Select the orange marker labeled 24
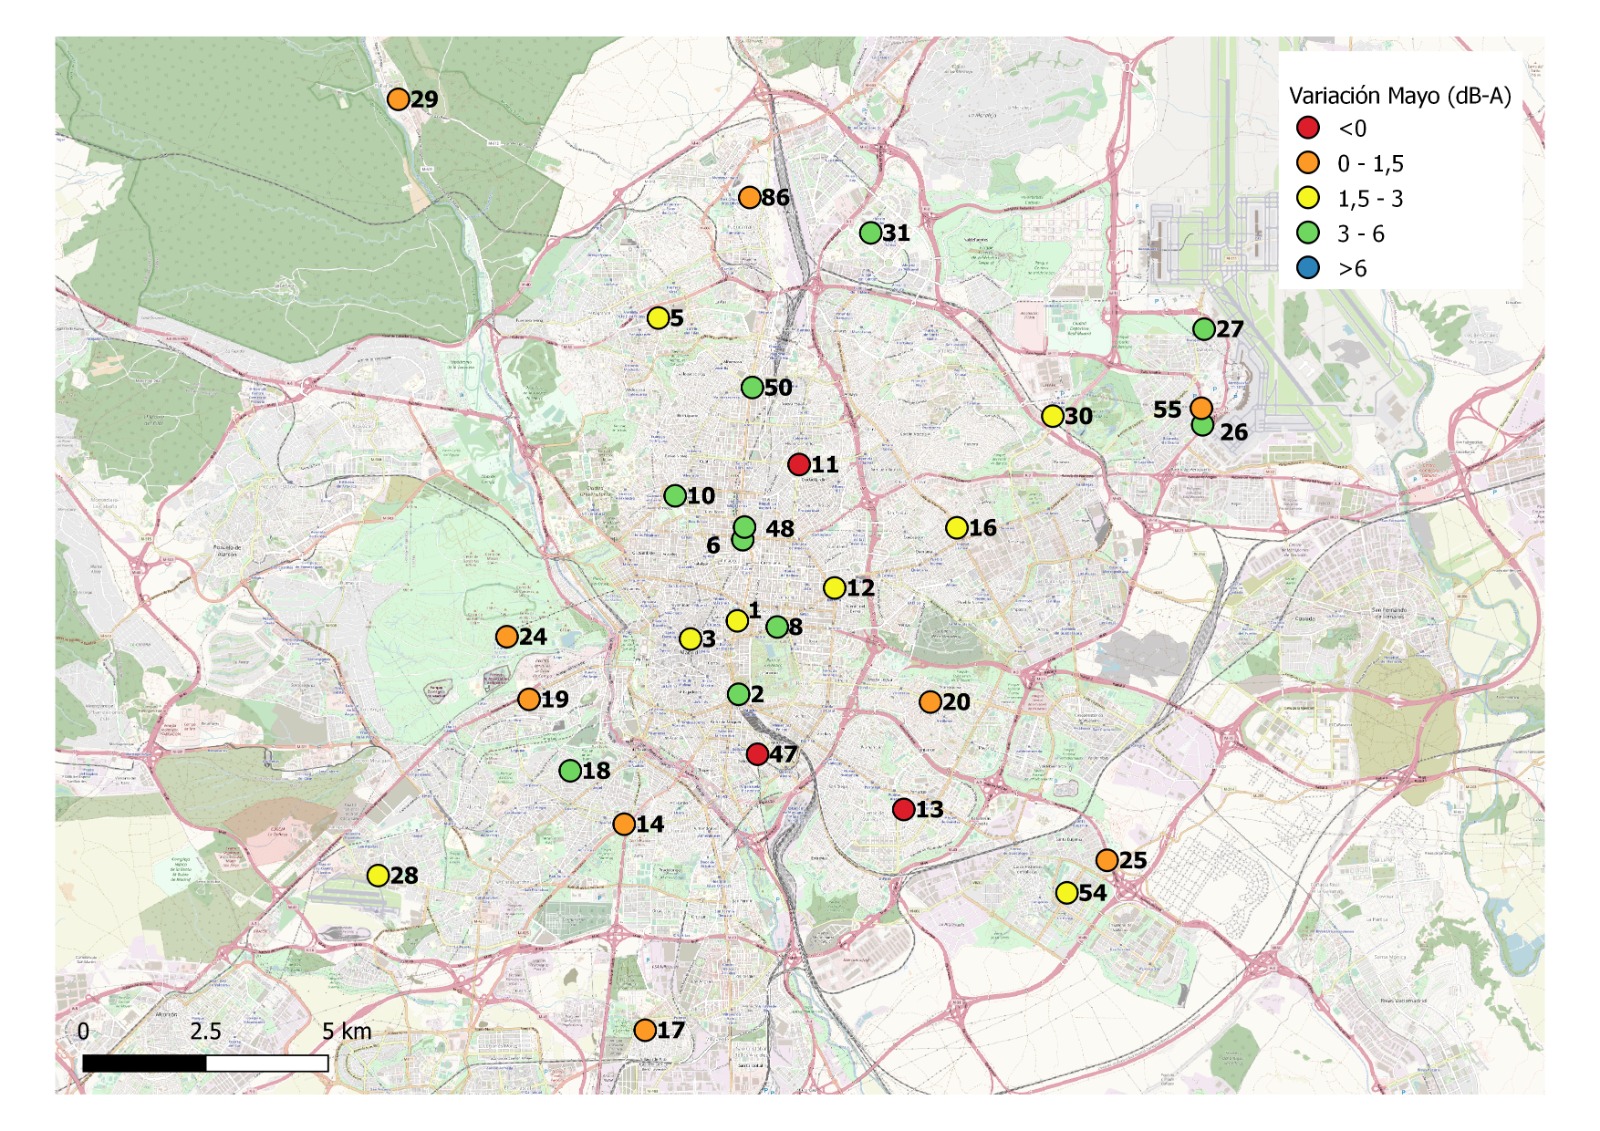 507,637
